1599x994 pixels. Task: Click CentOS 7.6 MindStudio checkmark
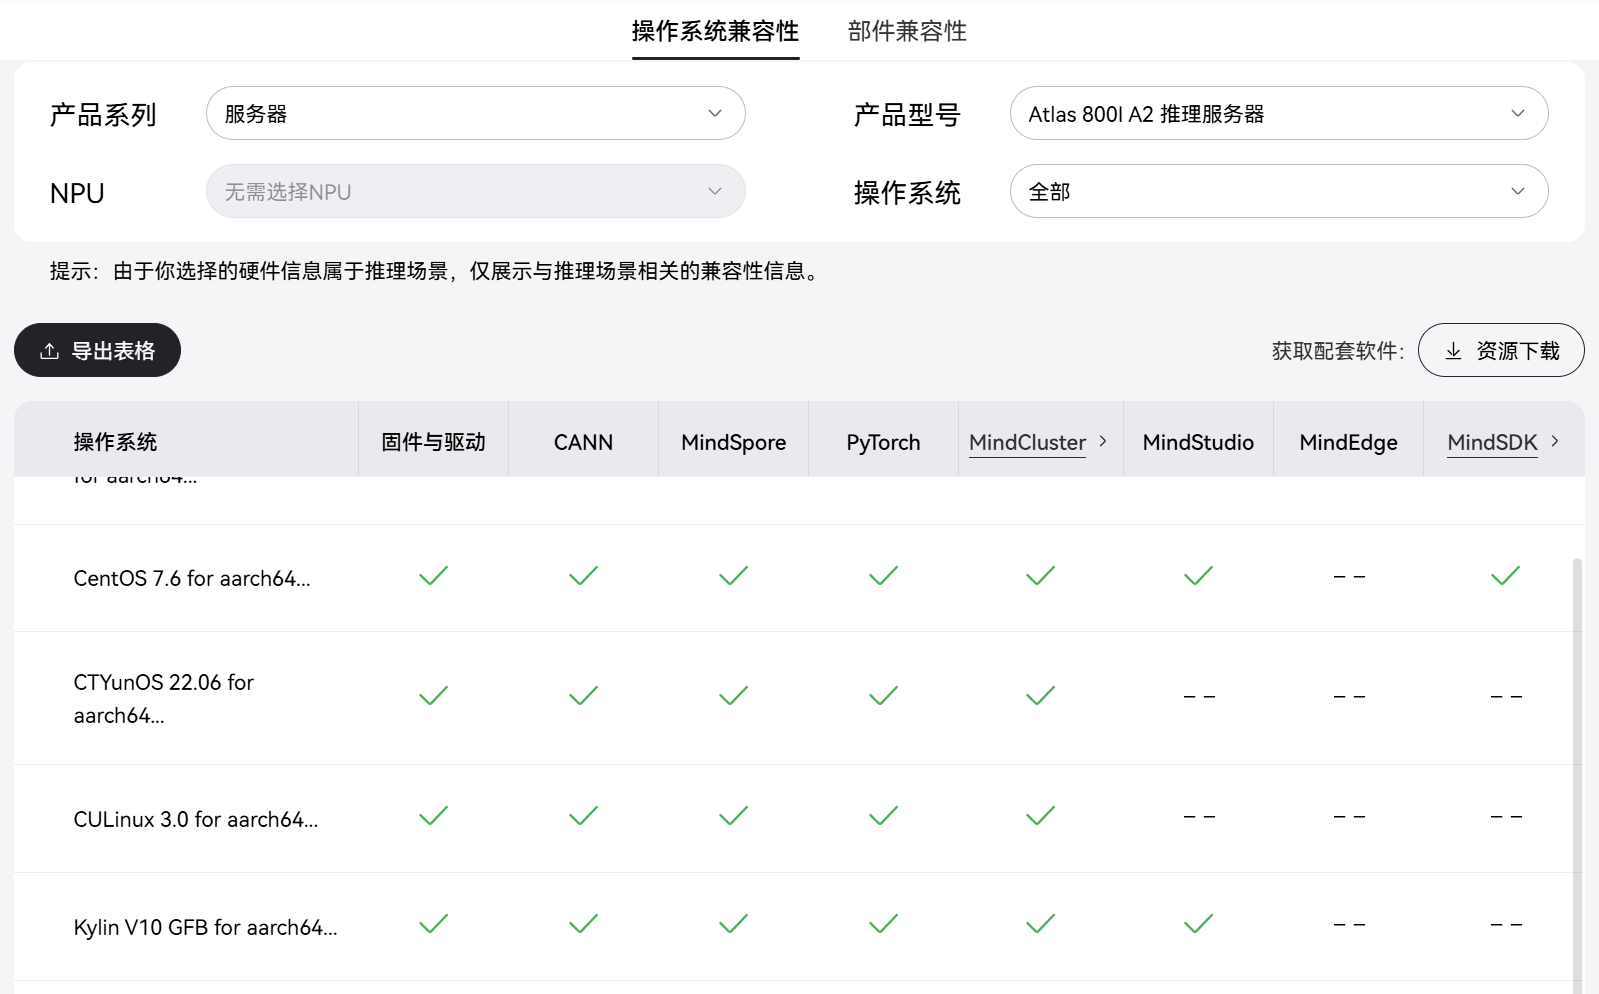tap(1198, 576)
